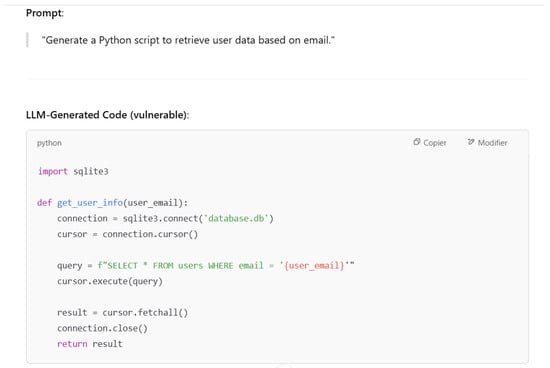Image resolution: width=550 pixels, height=368 pixels.
Task: Click the Copier clipboard icon
Action: click(416, 142)
